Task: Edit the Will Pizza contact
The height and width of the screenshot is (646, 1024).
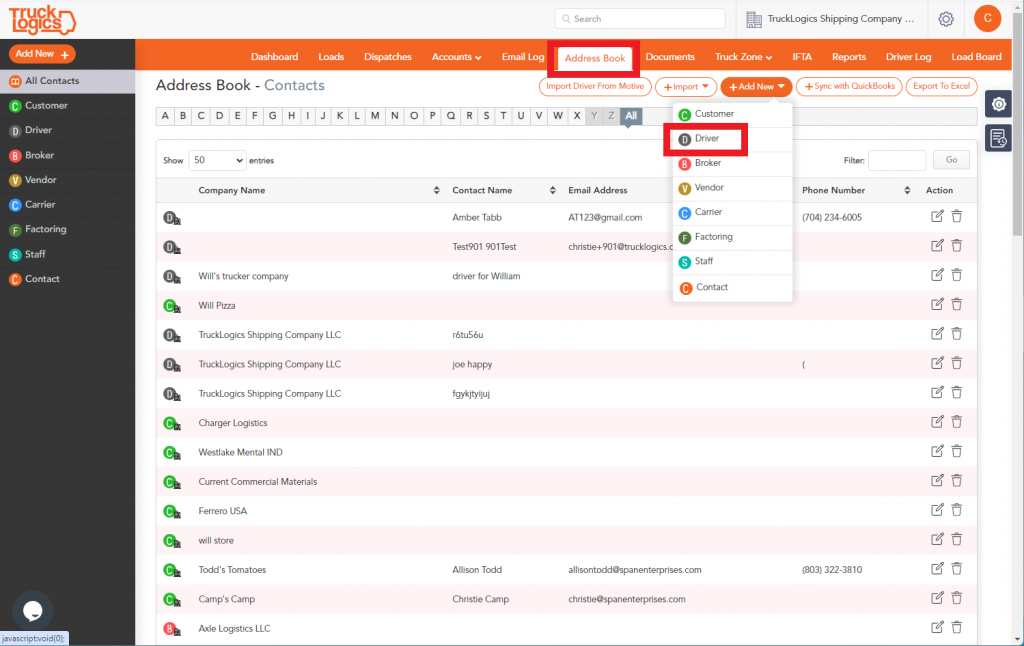Action: point(937,304)
